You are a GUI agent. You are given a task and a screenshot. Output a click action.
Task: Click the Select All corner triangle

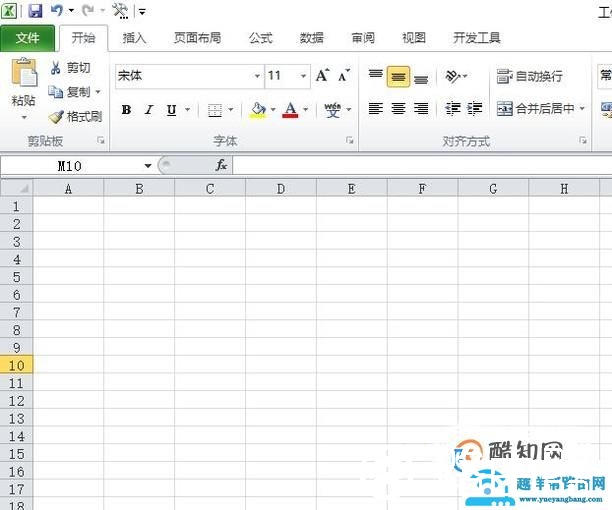click(x=16, y=188)
